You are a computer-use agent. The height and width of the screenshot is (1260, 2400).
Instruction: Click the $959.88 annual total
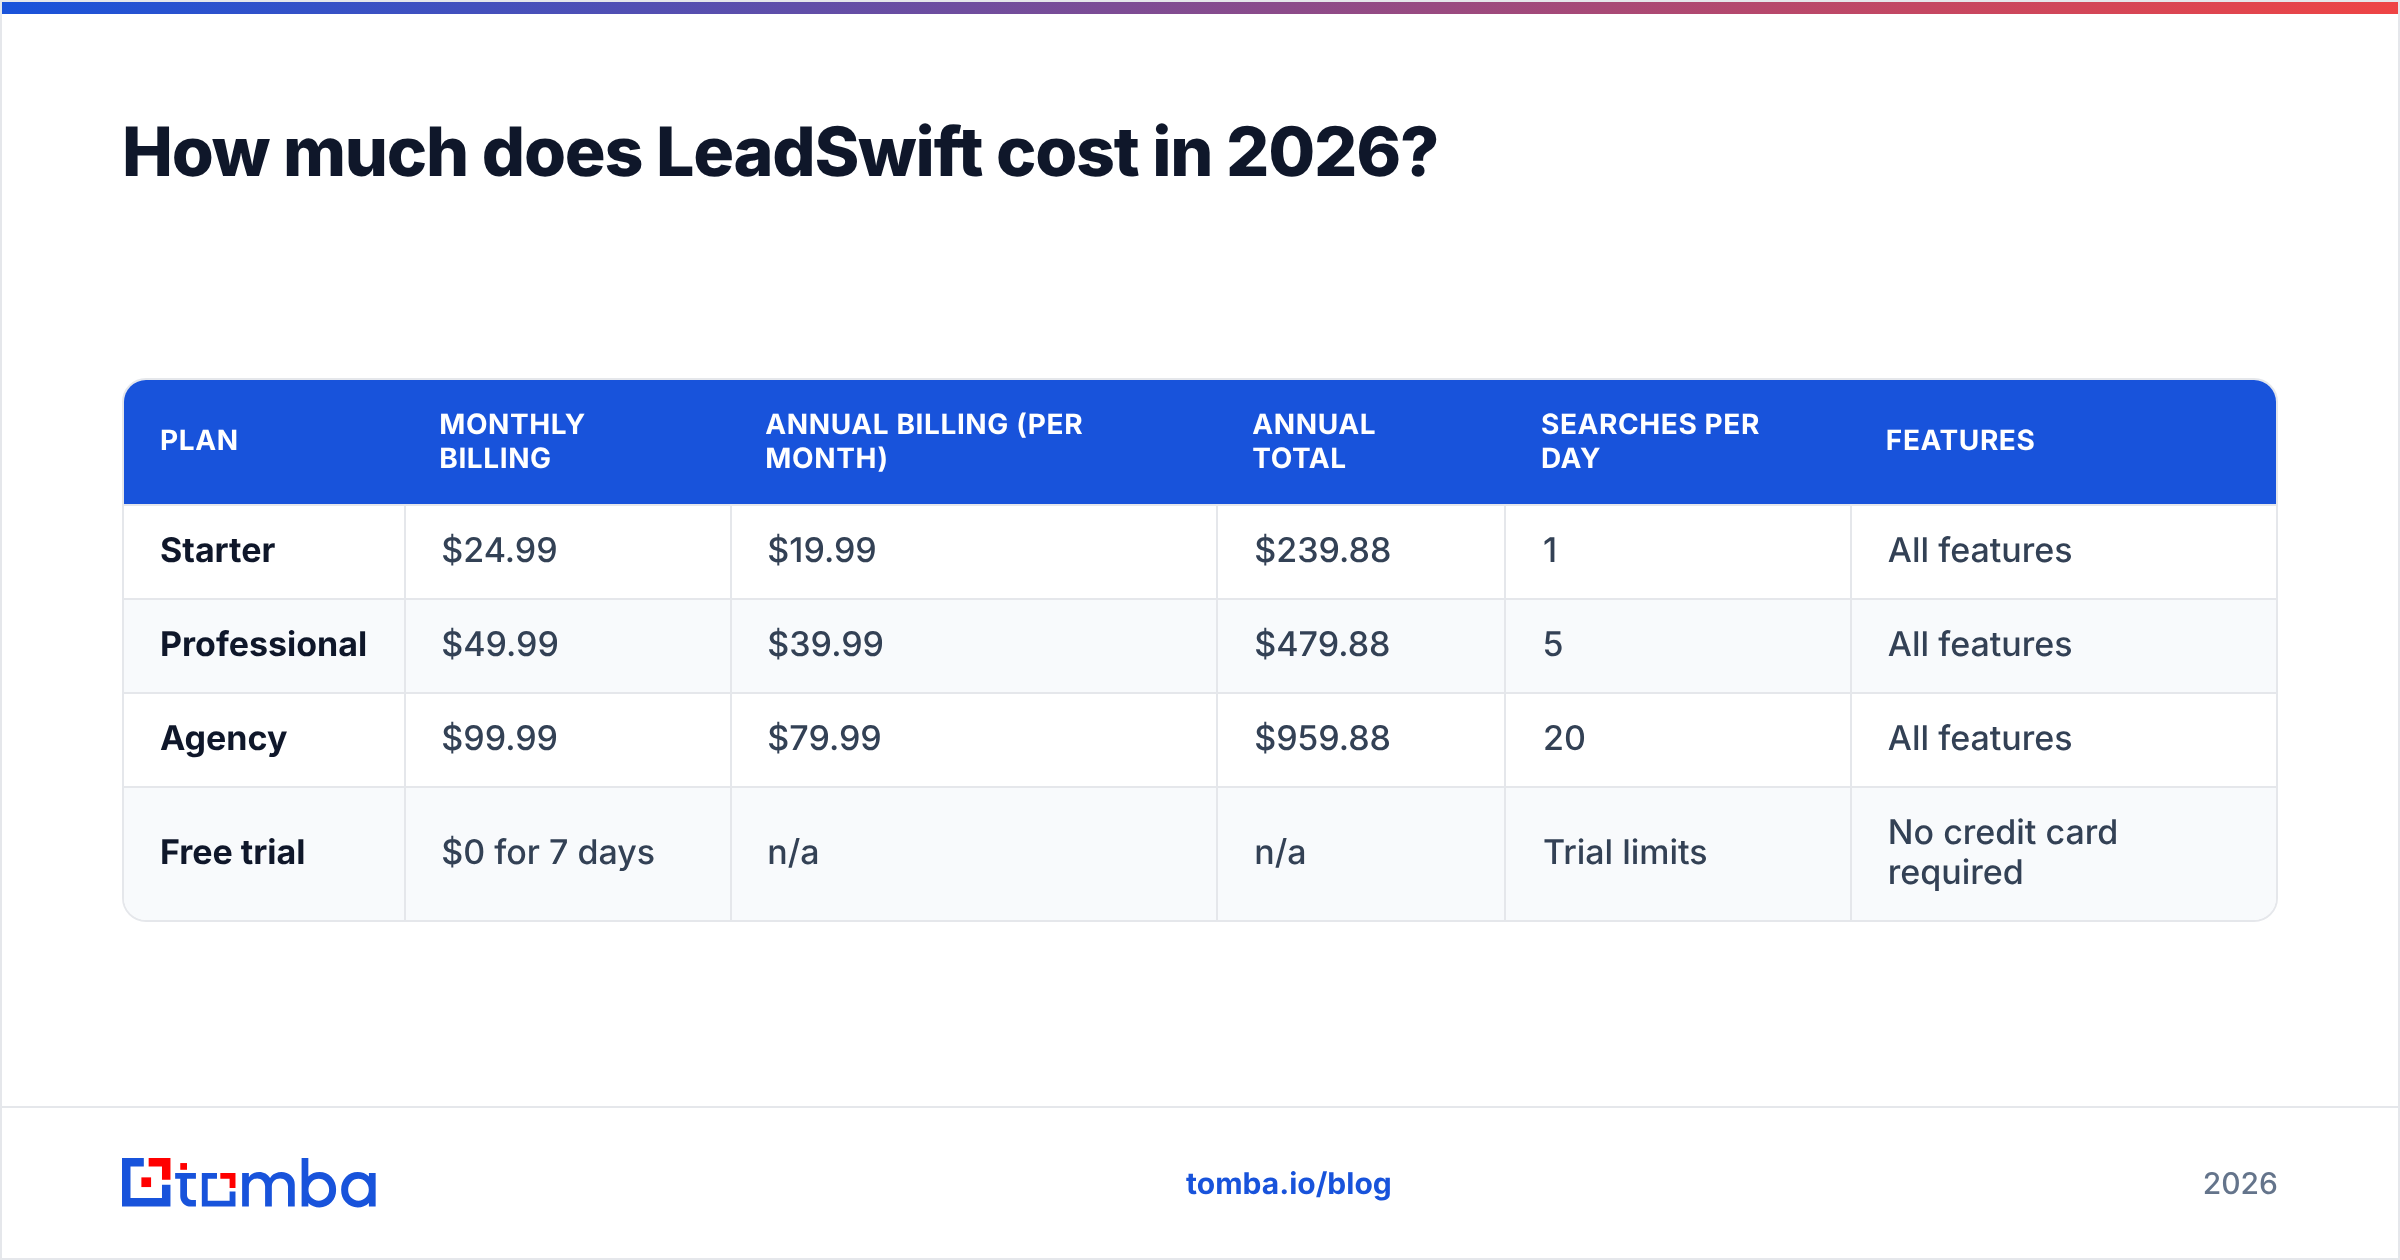(x=1322, y=738)
